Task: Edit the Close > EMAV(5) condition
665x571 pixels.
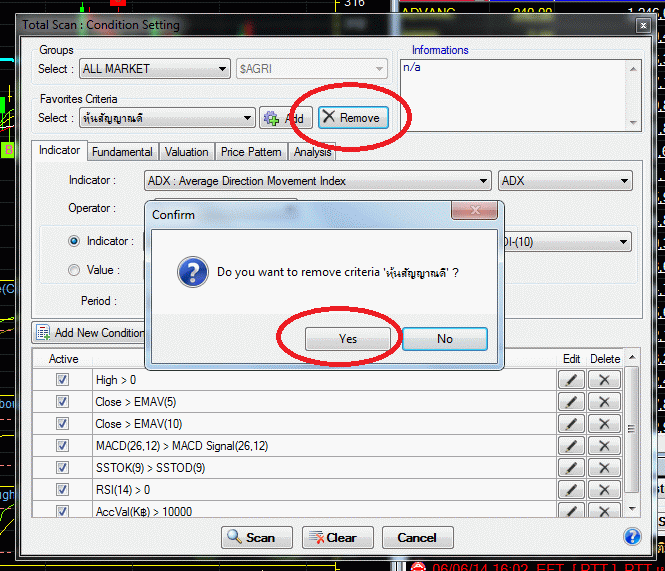Action: click(x=571, y=402)
